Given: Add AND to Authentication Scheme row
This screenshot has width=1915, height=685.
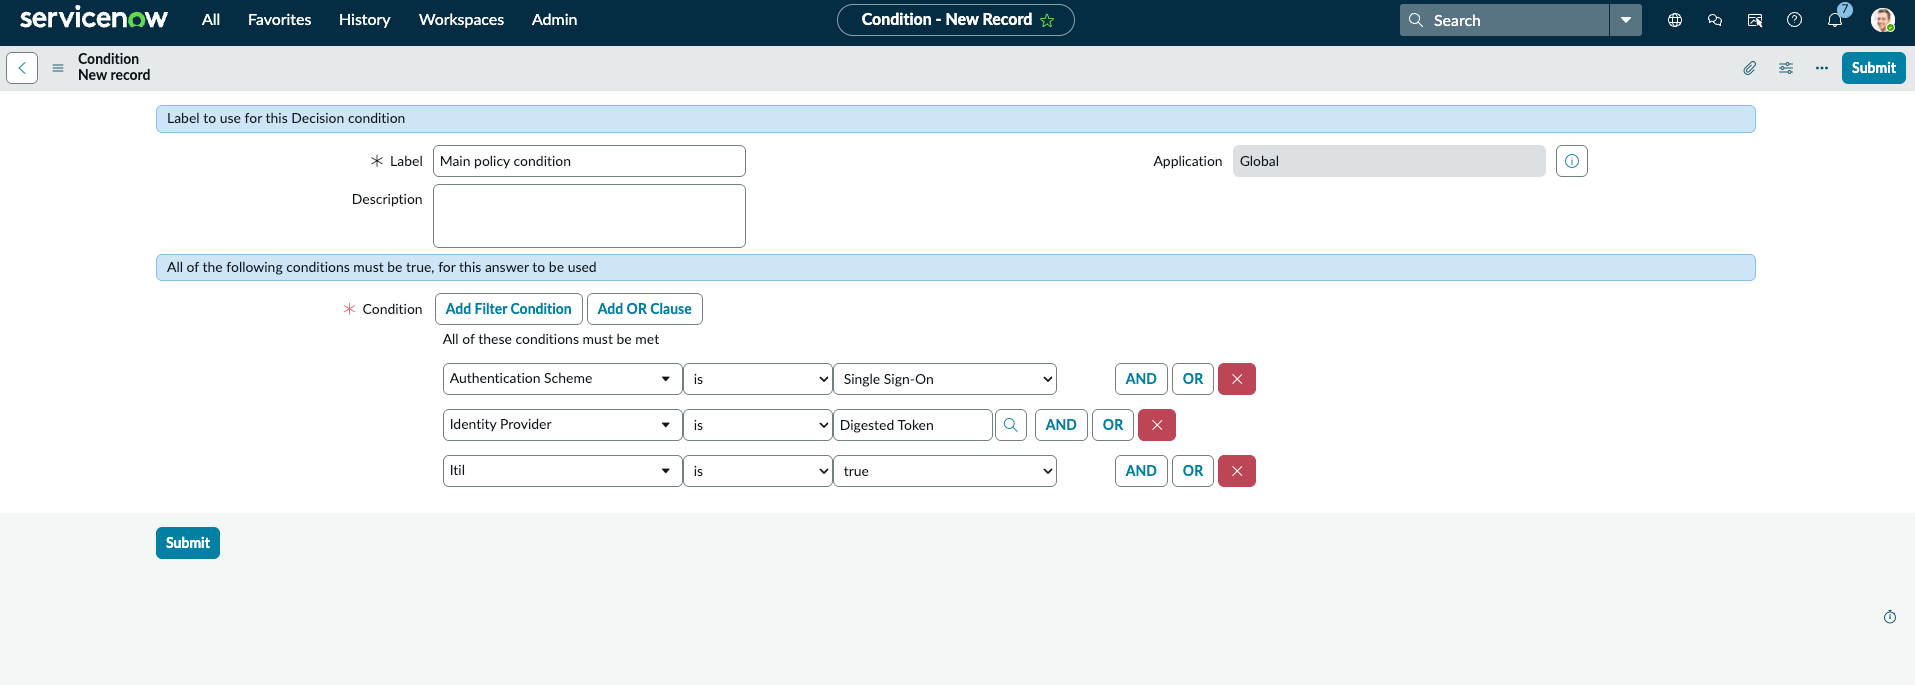Looking at the screenshot, I should (x=1141, y=379).
